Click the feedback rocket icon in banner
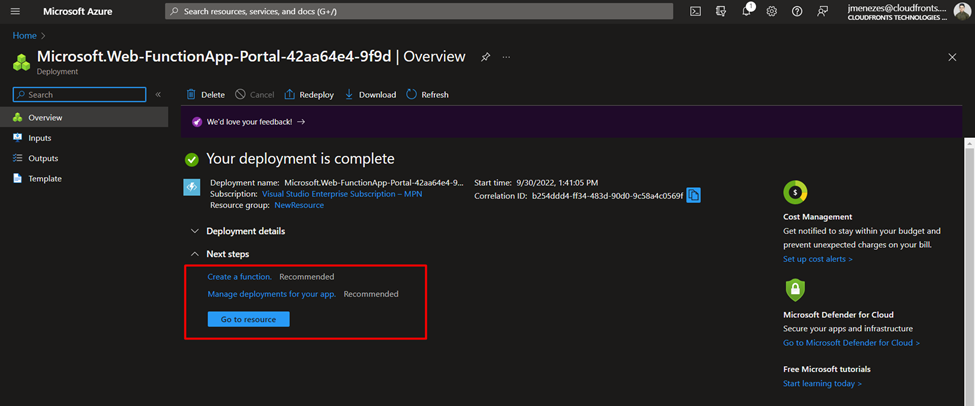The image size is (975, 406). (196, 122)
